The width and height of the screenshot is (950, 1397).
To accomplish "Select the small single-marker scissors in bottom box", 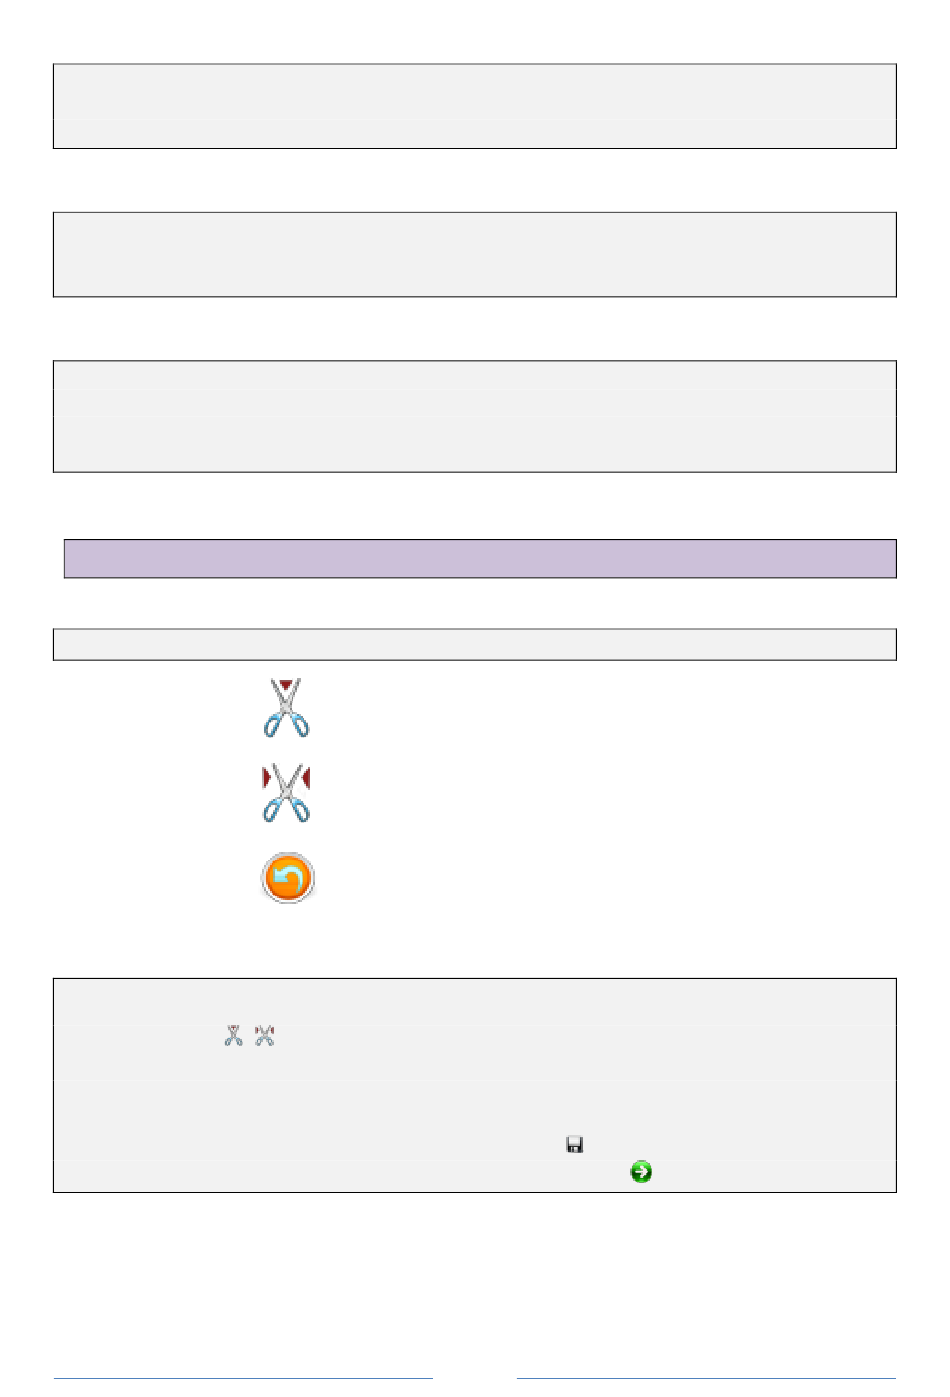I will point(233,1036).
